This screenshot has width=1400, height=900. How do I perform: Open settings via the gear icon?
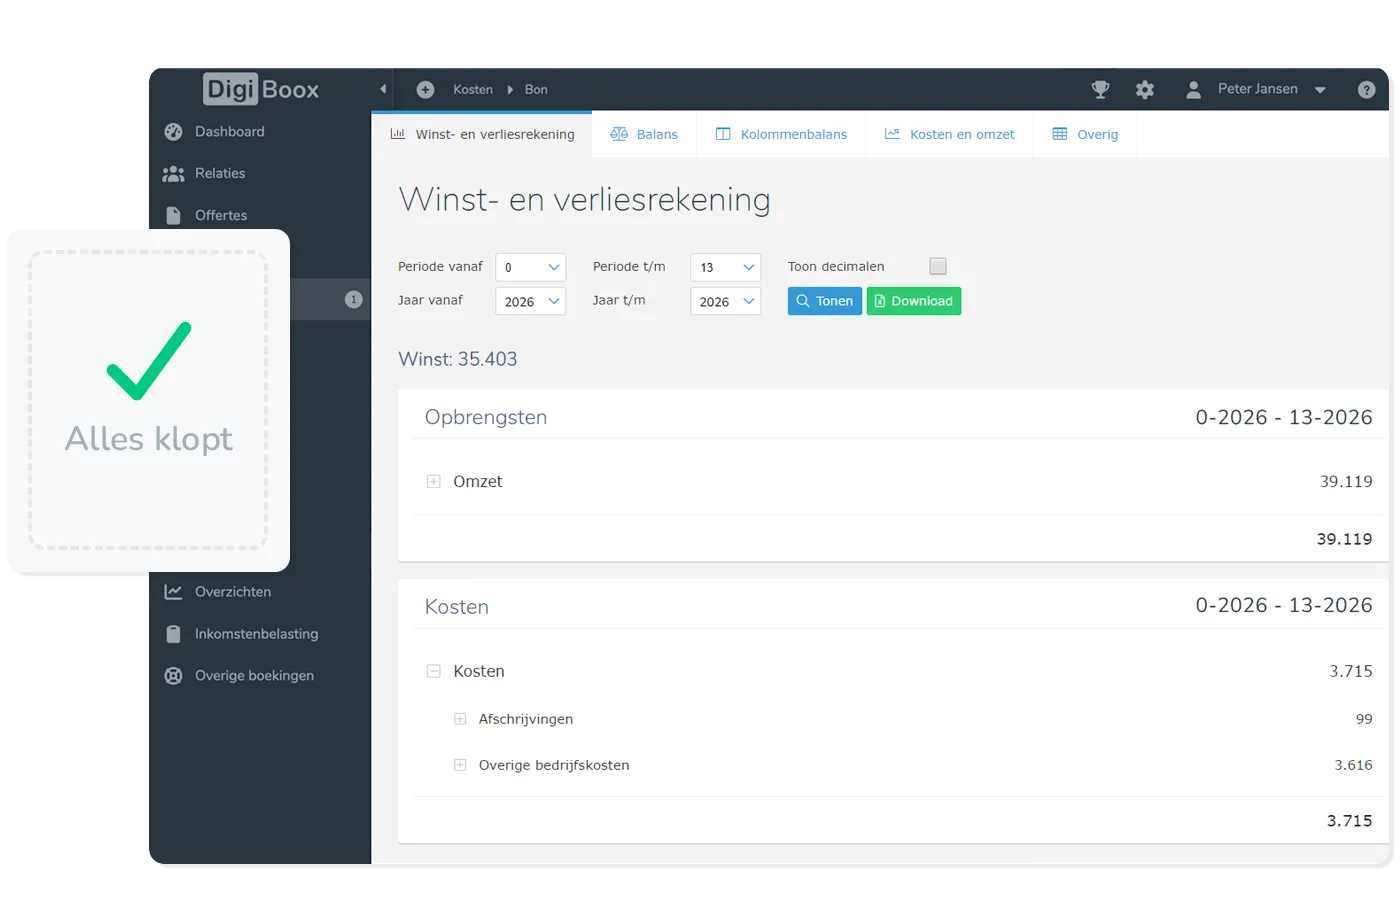click(1145, 90)
